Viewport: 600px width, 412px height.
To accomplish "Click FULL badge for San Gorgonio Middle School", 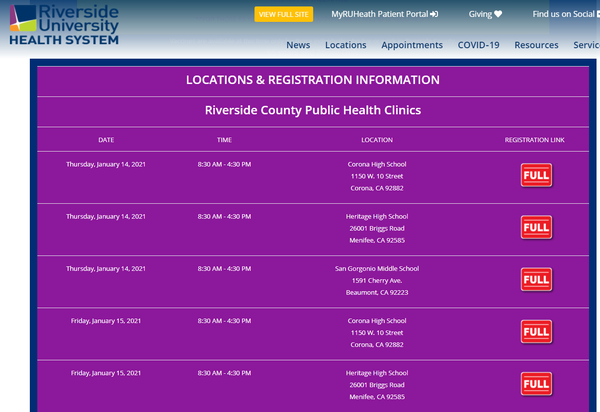I will click(x=536, y=280).
